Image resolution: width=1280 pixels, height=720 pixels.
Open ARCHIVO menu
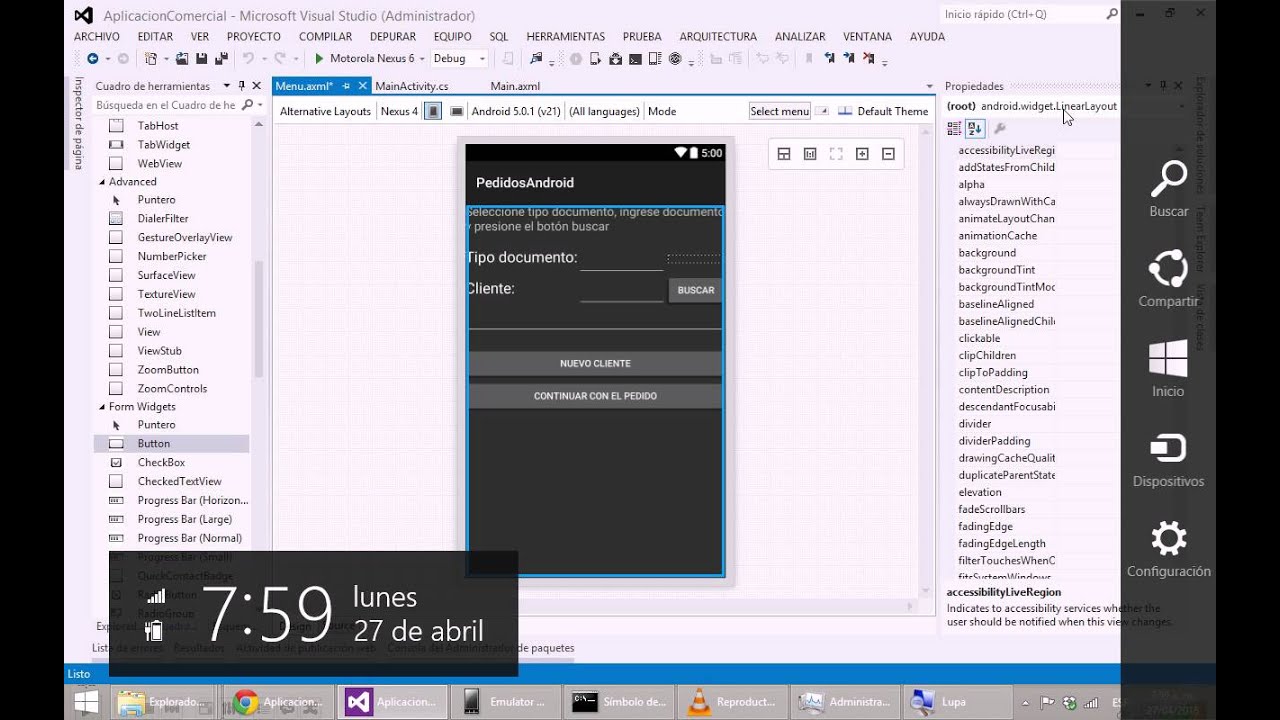[x=97, y=37]
